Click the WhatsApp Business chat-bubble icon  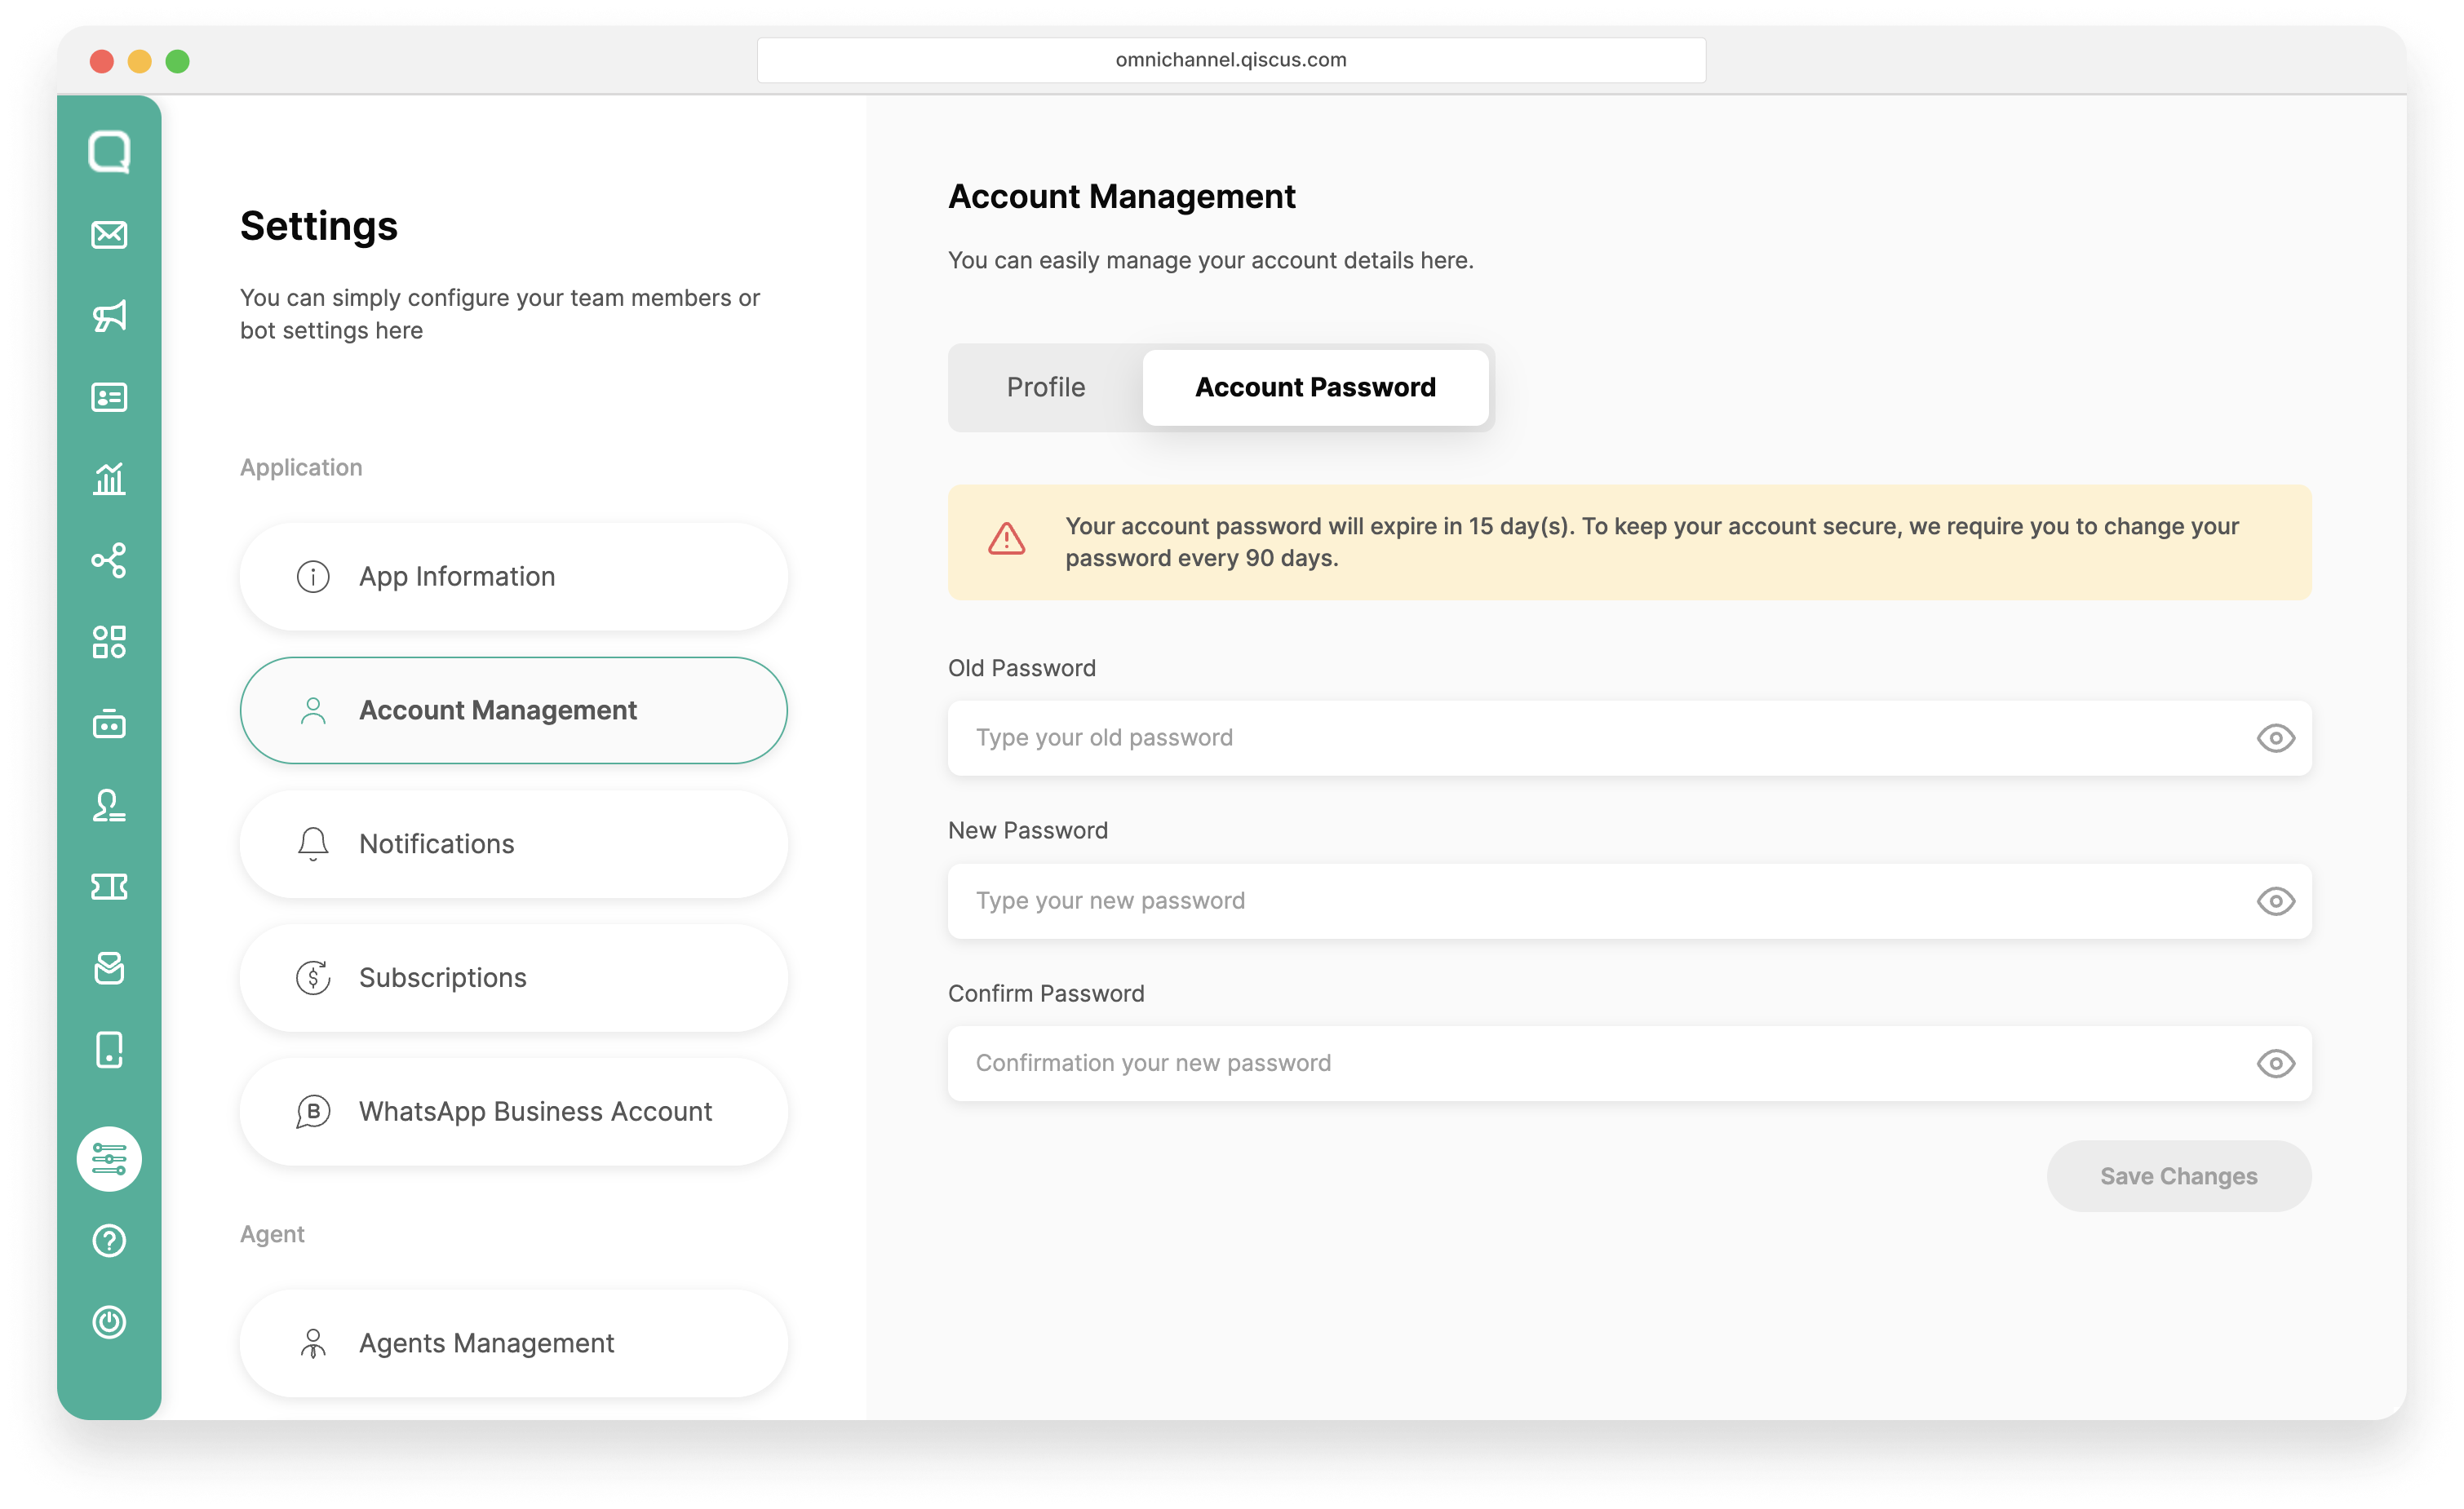313,1112
